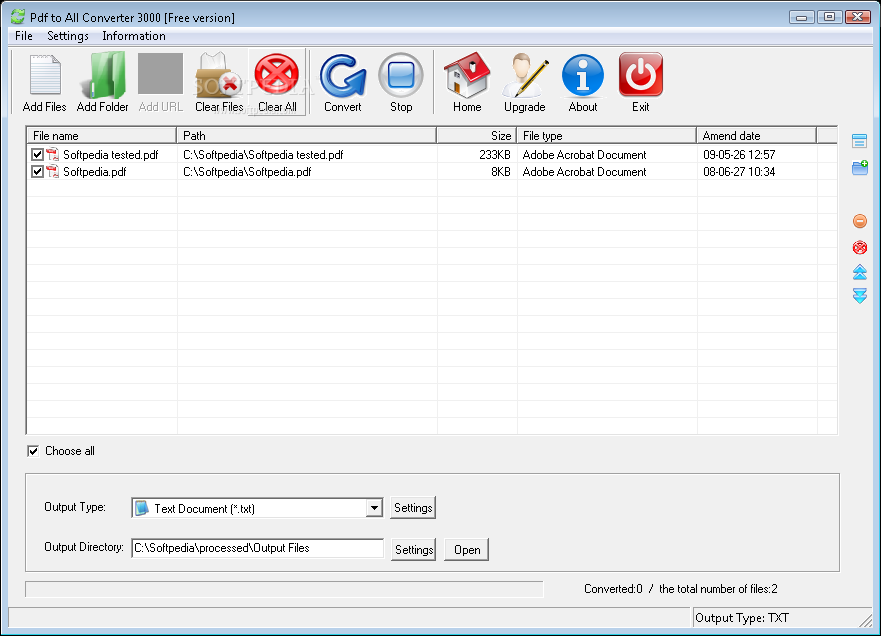
Task: Click the Output Type: TXT status bar entry
Action: pos(742,618)
